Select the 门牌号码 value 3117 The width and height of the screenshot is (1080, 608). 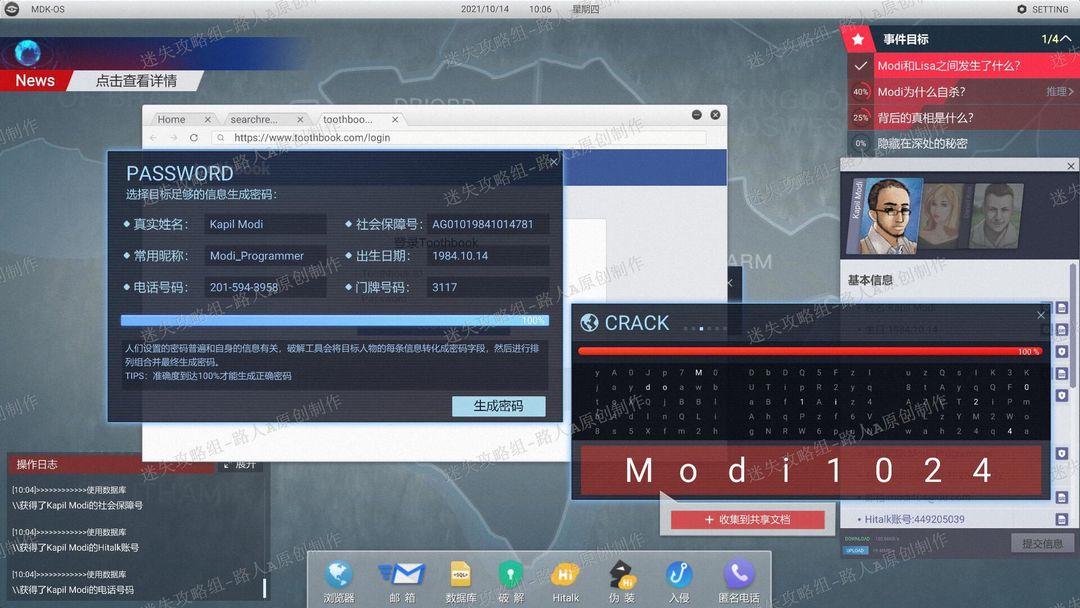pos(488,287)
